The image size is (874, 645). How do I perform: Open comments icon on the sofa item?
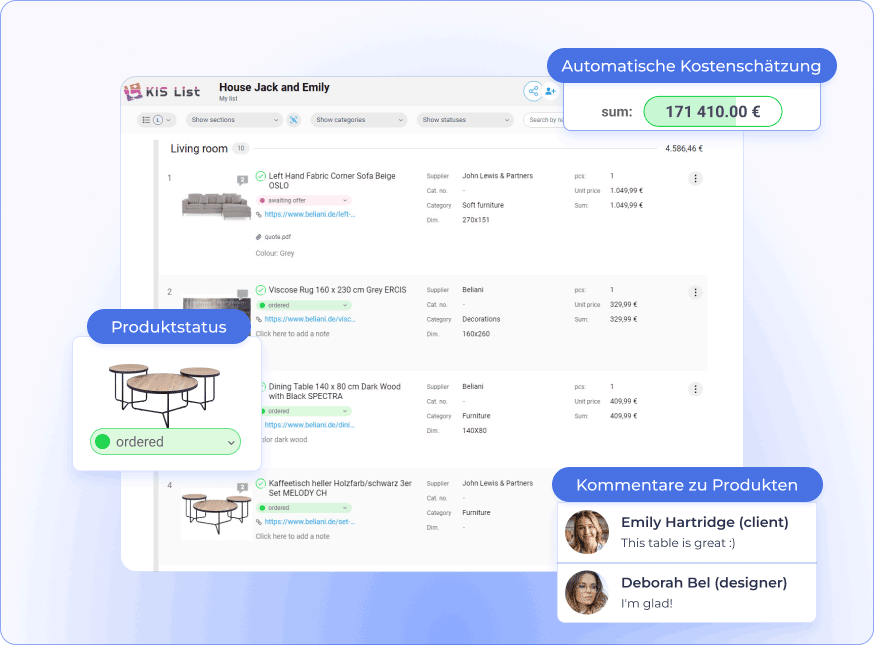pyautogui.click(x=242, y=180)
